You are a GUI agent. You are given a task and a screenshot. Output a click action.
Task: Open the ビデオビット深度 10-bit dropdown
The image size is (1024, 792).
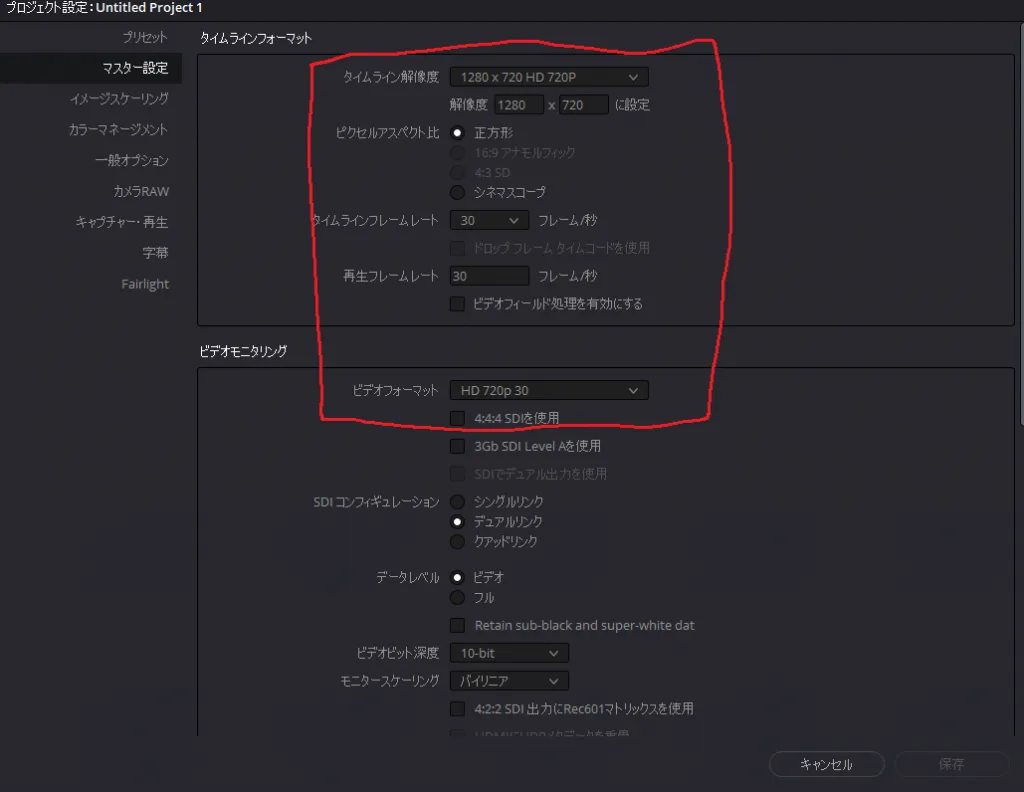[x=508, y=653]
